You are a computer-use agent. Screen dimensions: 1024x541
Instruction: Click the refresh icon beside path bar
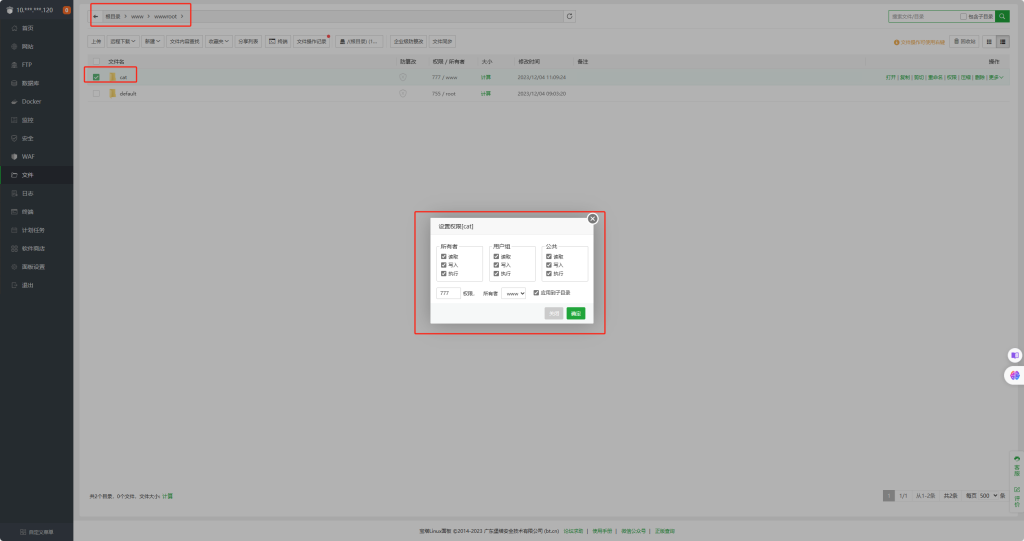click(569, 16)
